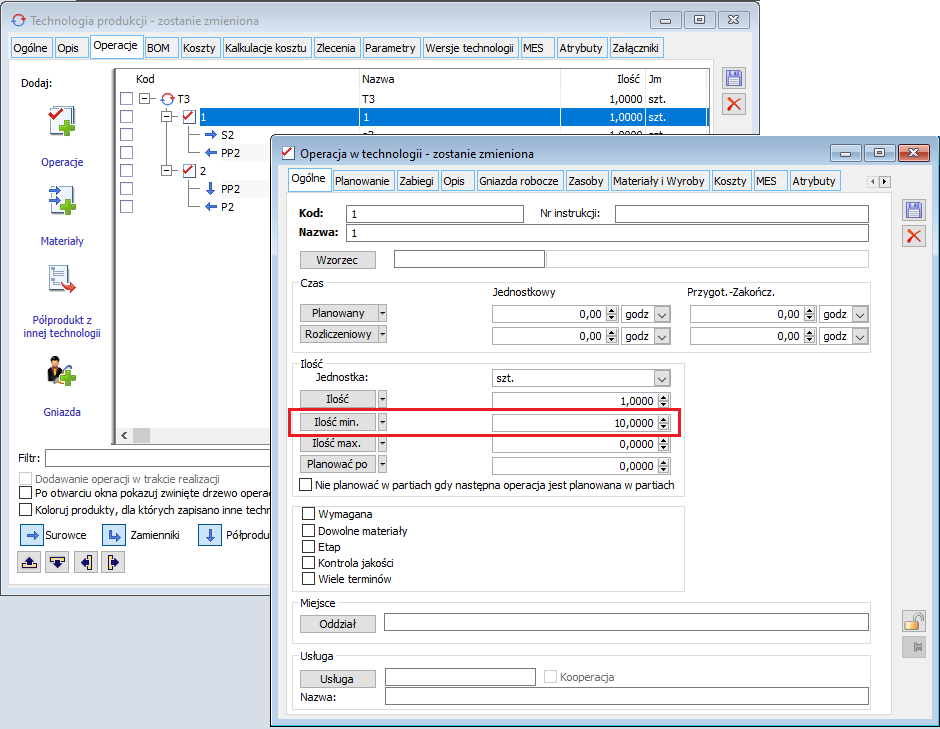Tick the row checkbox next to T3
940x729 pixels.
coord(126,99)
